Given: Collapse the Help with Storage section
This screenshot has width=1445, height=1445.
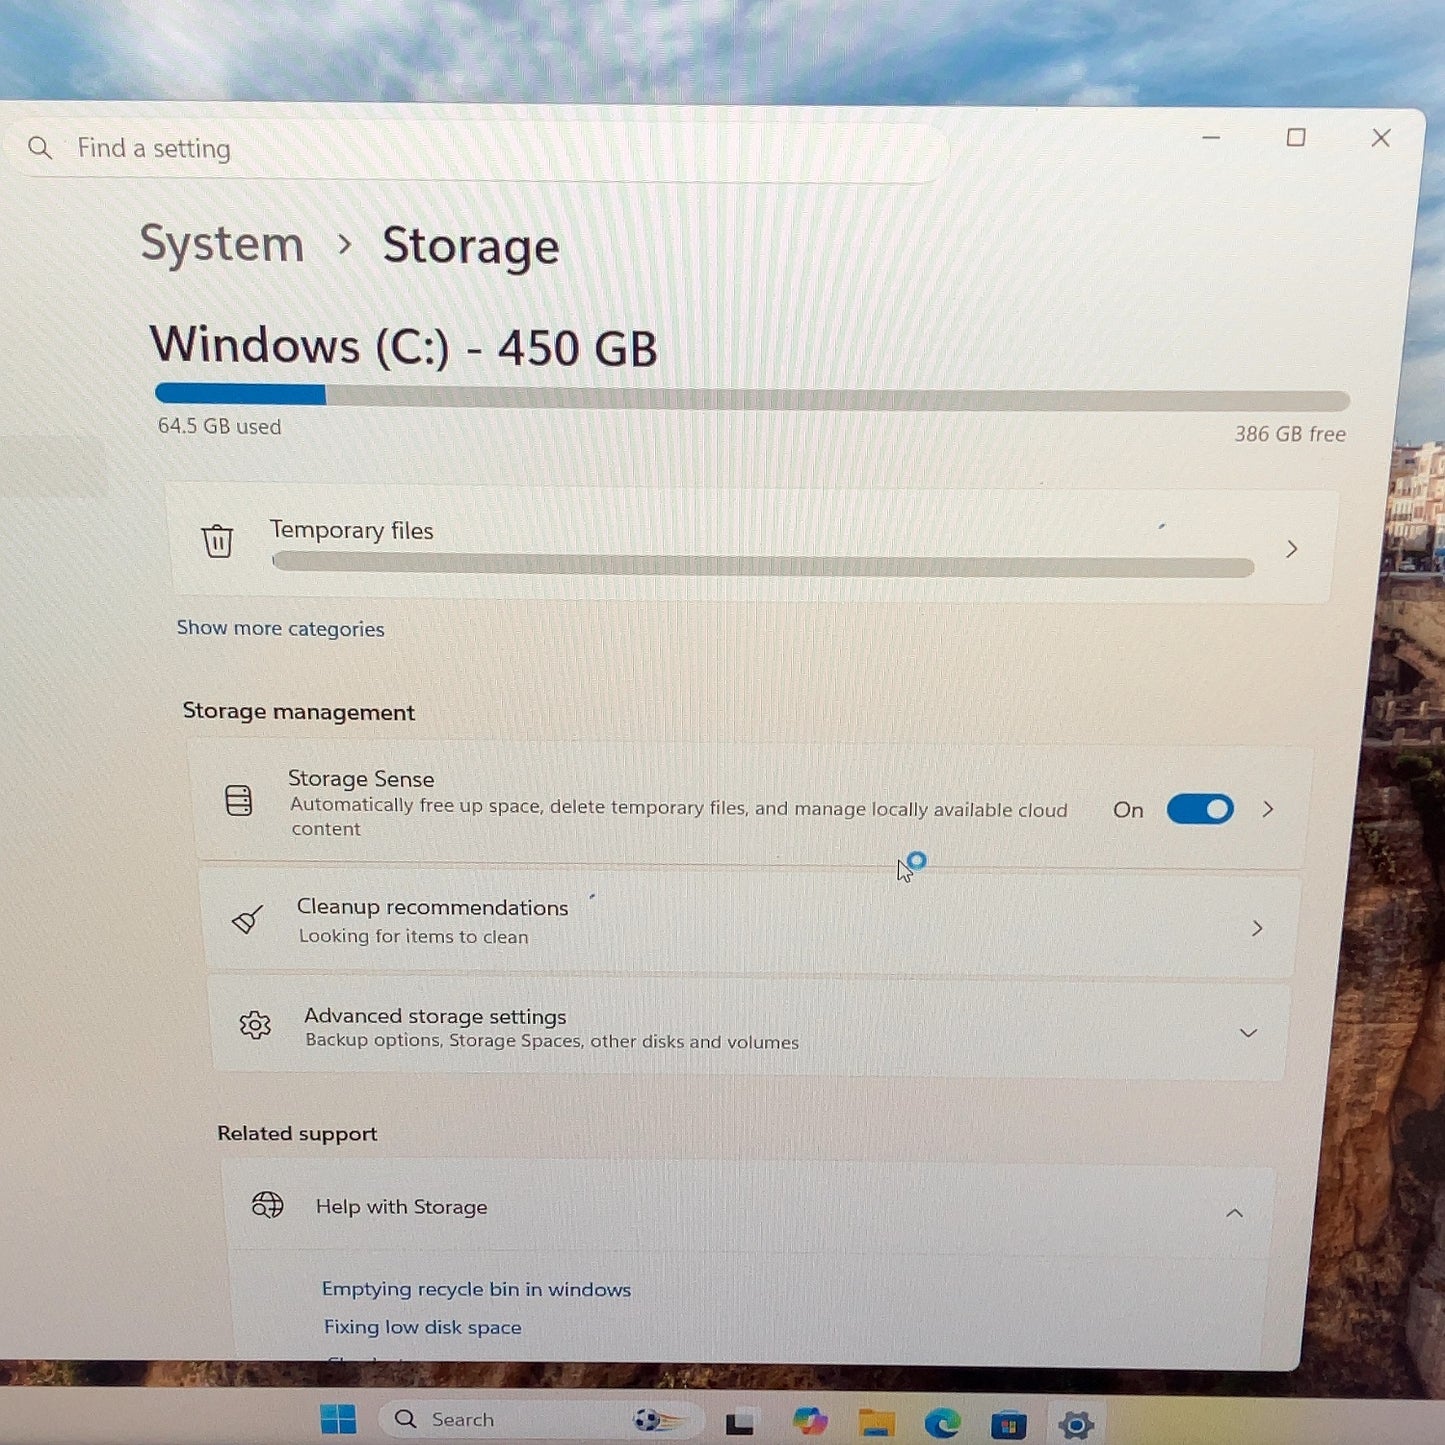Looking at the screenshot, I should coord(1235,1213).
